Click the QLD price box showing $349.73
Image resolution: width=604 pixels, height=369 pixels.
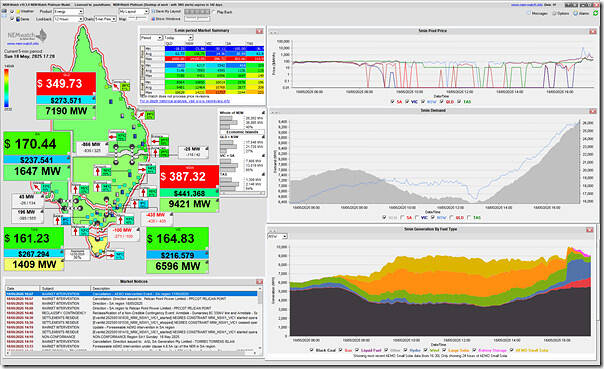(66, 84)
